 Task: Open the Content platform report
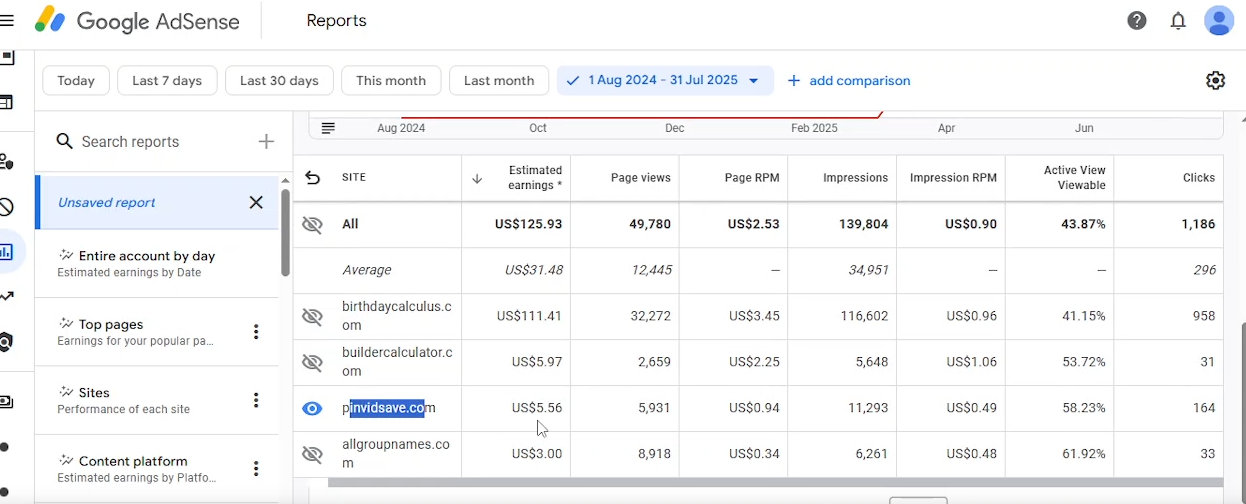point(157,468)
